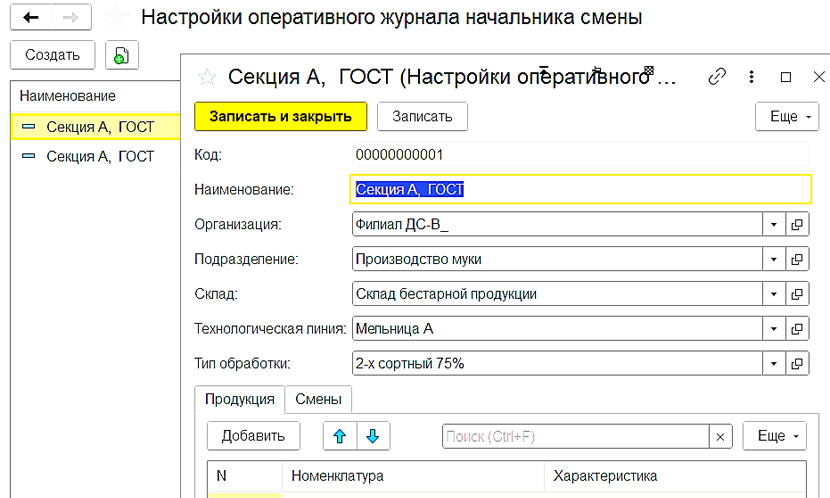Screen dimensions: 830x498
Task: Focus the Подразделение field Производство муки
Action: point(557,259)
